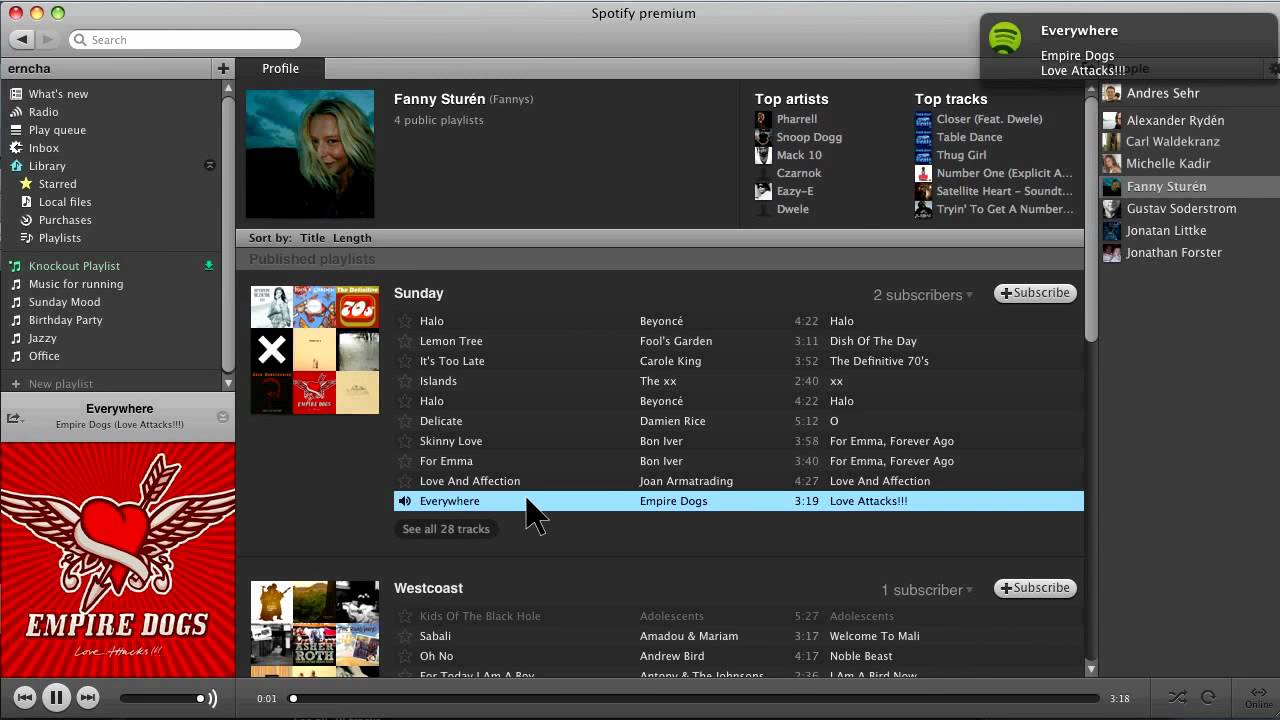This screenshot has height=720, width=1280.
Task: Open the Radio section in sidebar
Action: 43,112
